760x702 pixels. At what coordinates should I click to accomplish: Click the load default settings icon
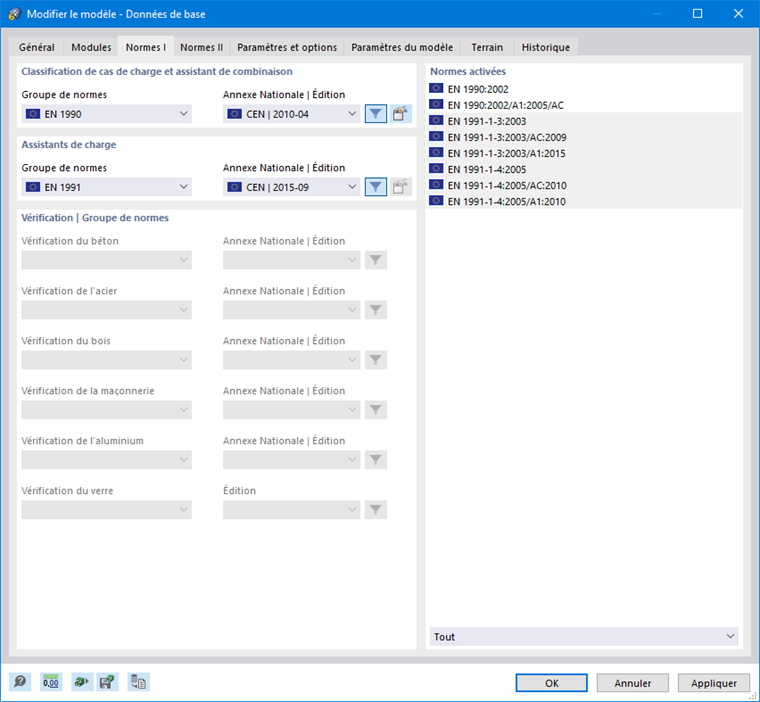click(x=81, y=682)
